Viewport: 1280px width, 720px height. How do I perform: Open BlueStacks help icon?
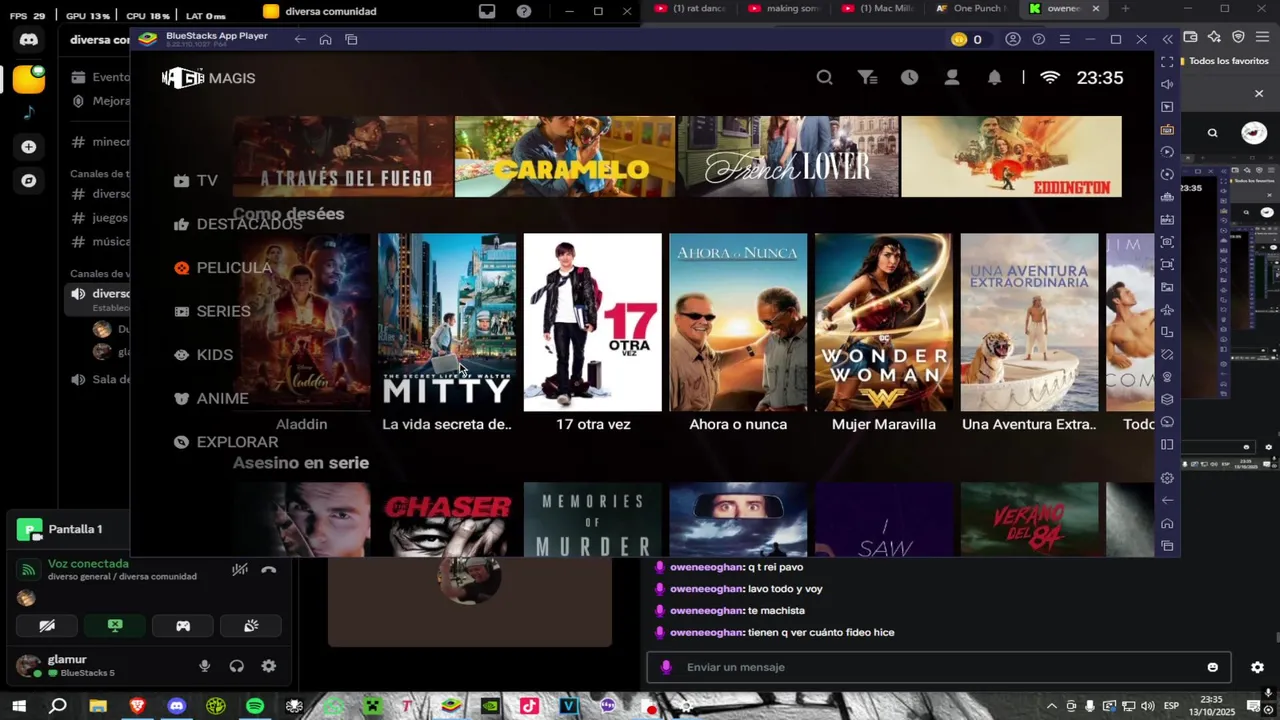(1039, 39)
